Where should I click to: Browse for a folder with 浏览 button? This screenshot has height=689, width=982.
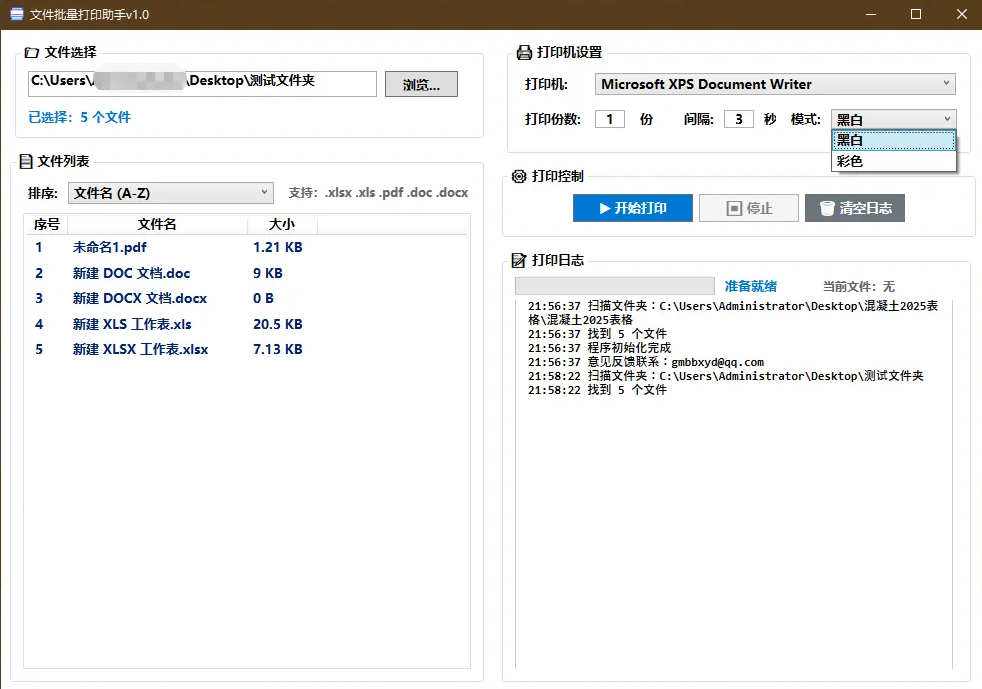coord(421,84)
